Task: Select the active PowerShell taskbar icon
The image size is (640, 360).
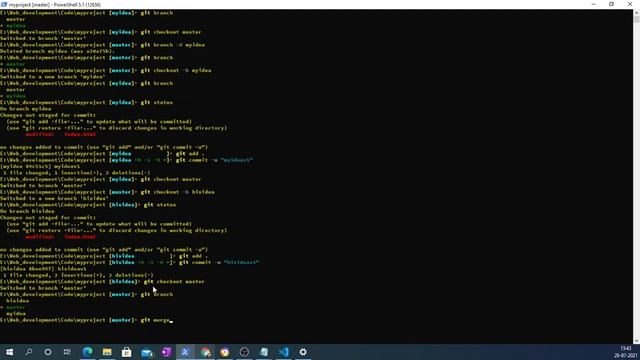Action: coord(185,352)
